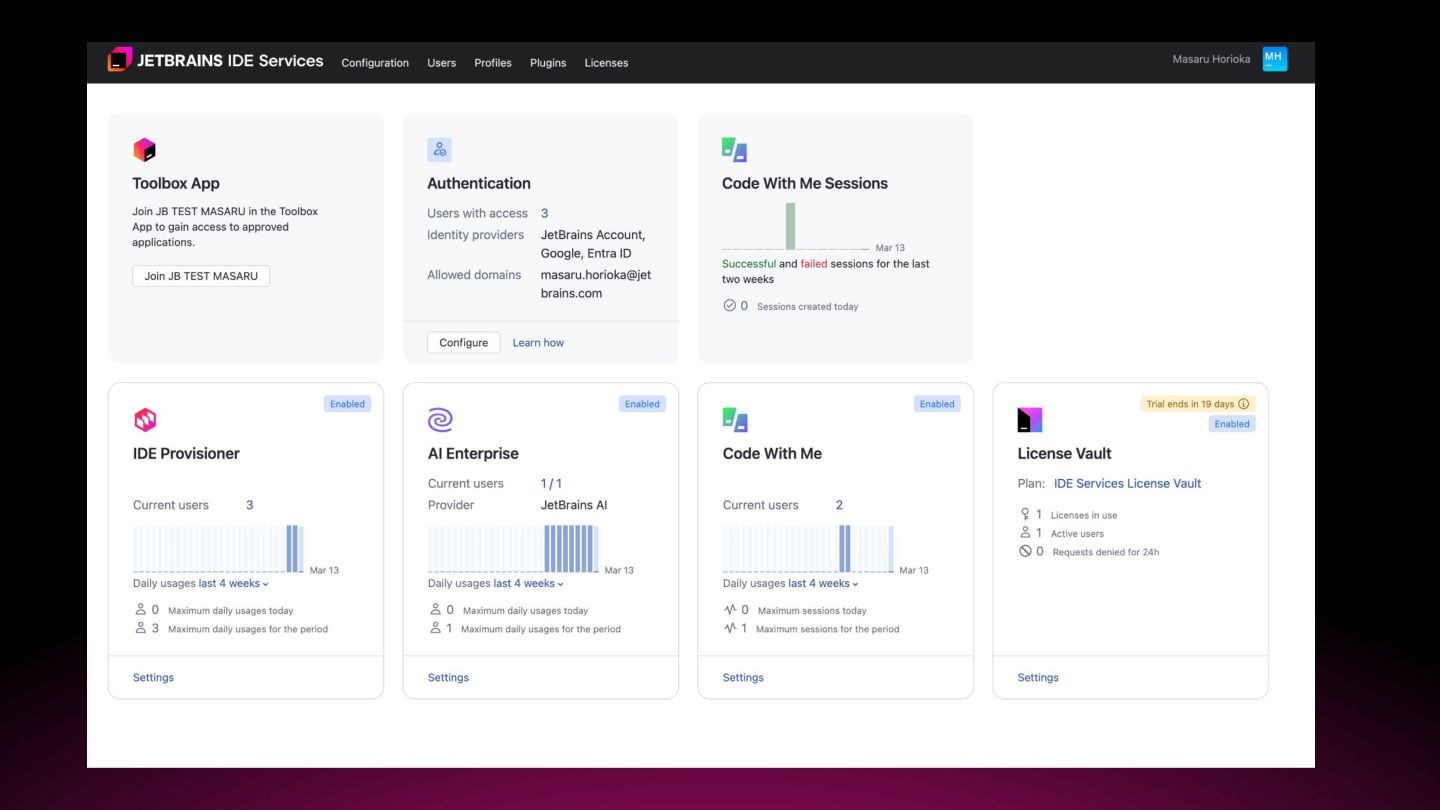Click the AI Enterprise daily usages chart

coord(514,549)
